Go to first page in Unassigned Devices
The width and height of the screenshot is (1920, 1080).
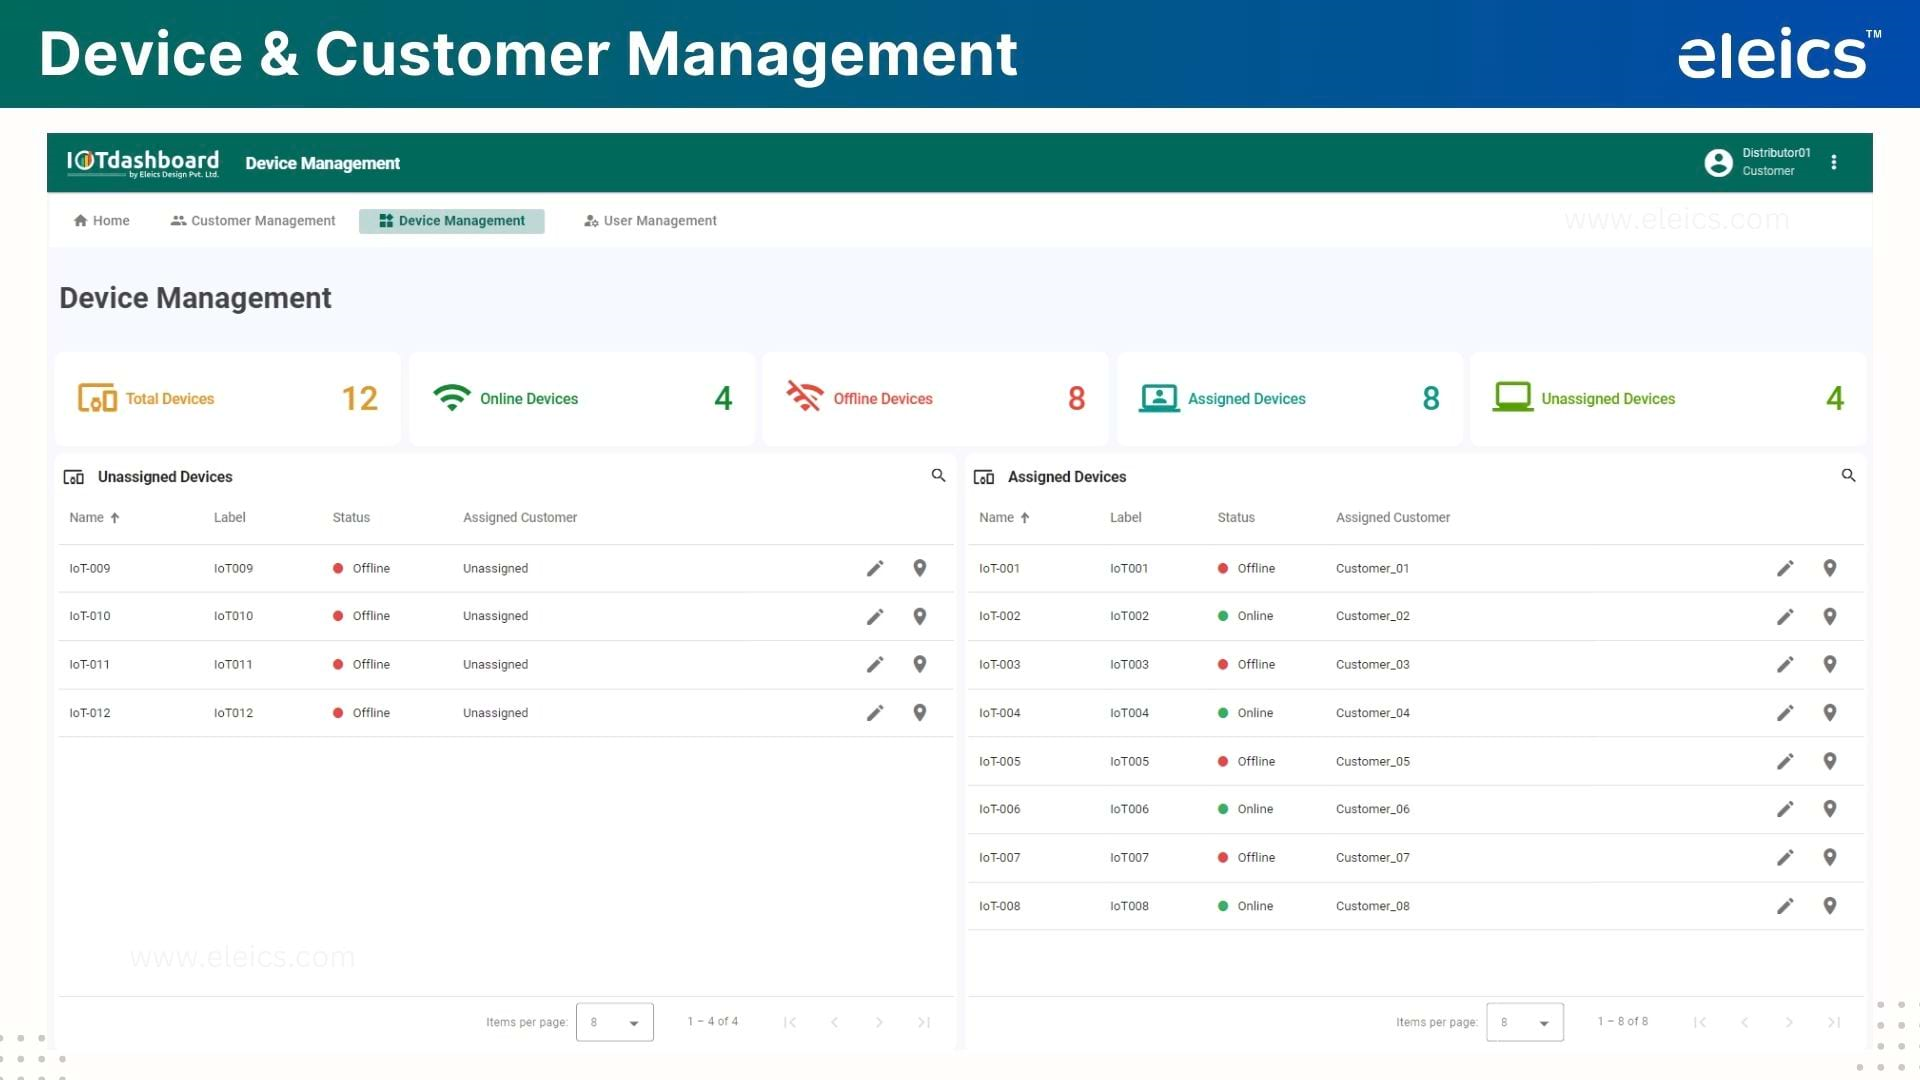[x=790, y=1022]
